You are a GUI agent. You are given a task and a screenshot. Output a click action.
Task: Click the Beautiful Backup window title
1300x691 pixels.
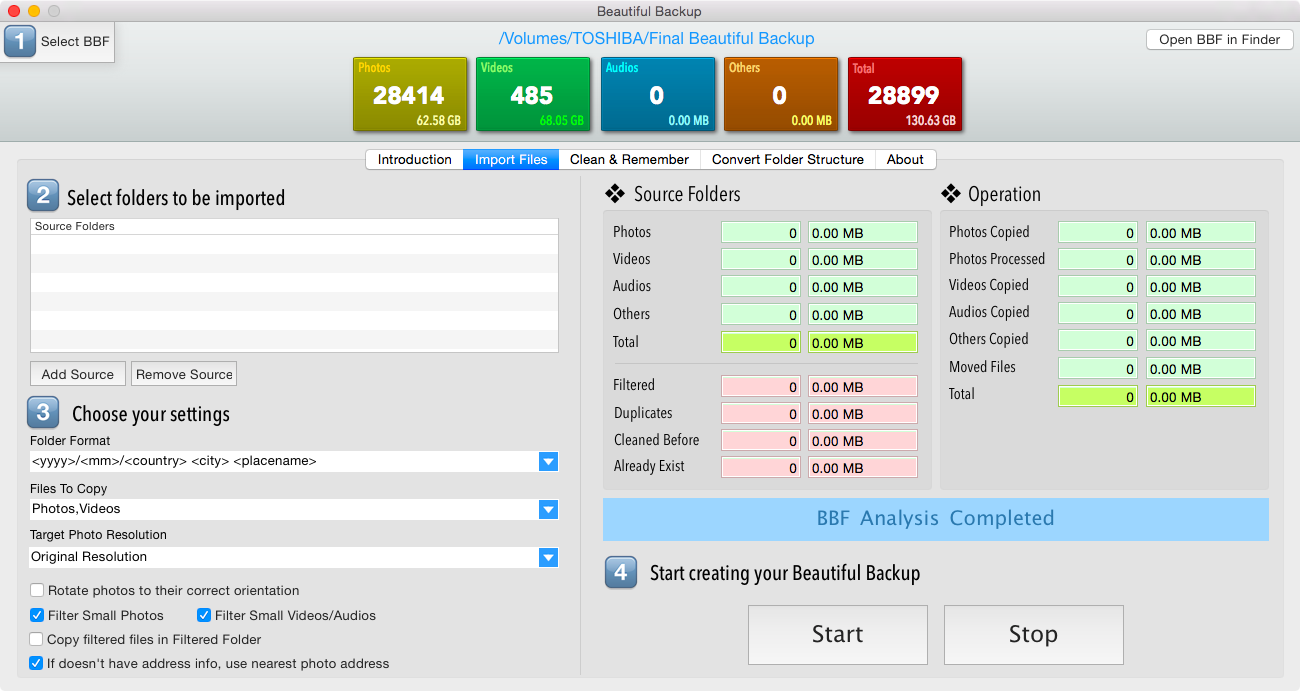tap(649, 11)
